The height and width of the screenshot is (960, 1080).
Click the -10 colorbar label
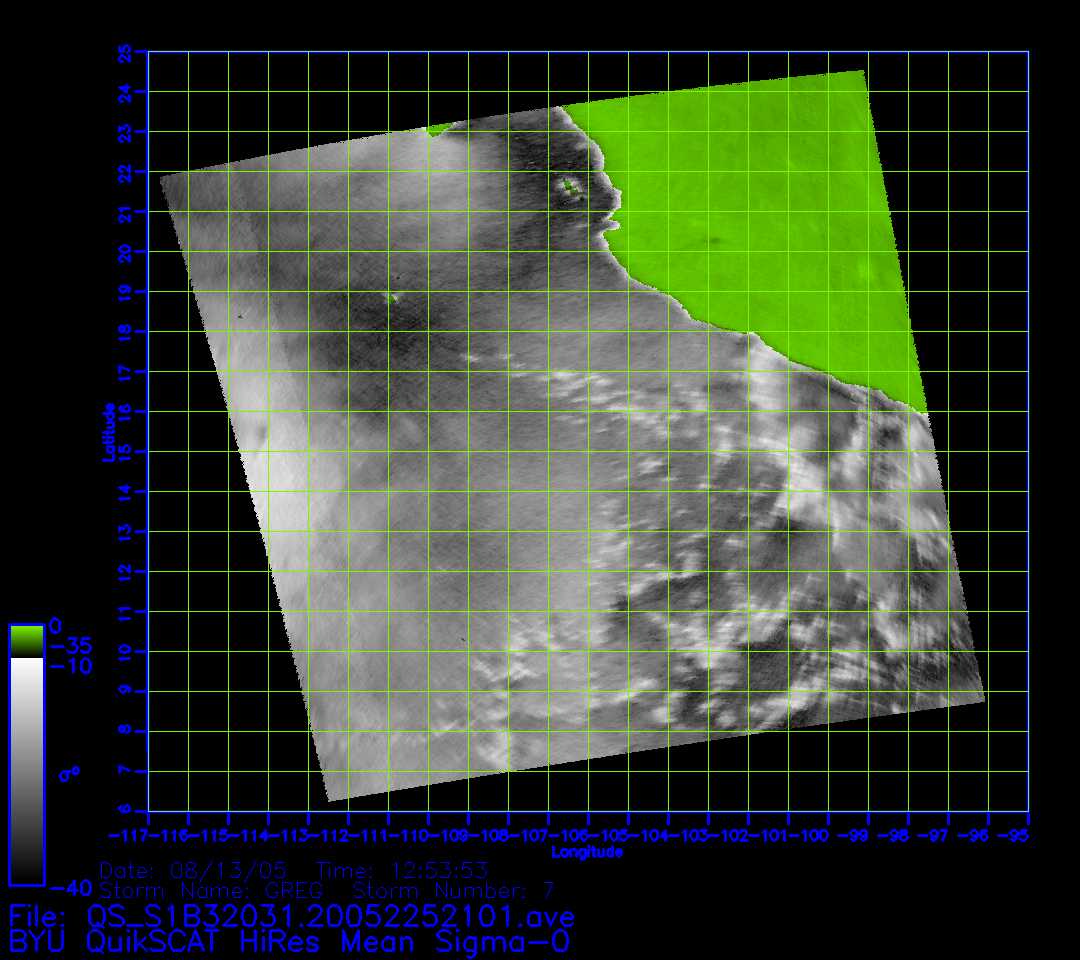pyautogui.click(x=70, y=666)
